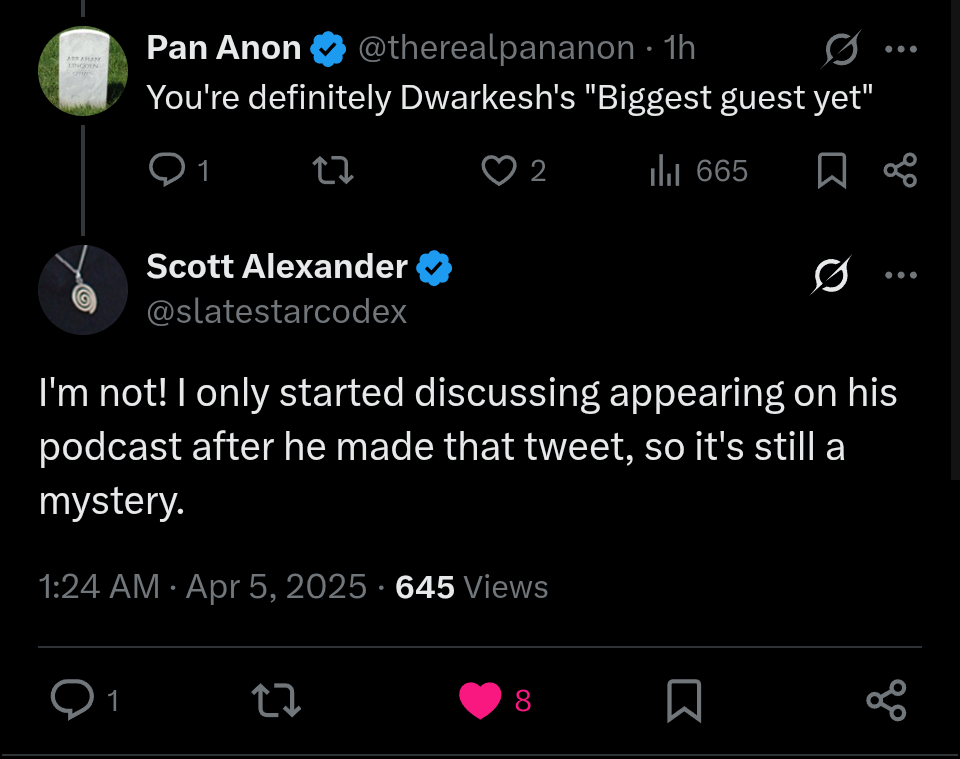960x759 pixels.
Task: Visit the @therealpananon profile handle
Action: click(x=497, y=48)
